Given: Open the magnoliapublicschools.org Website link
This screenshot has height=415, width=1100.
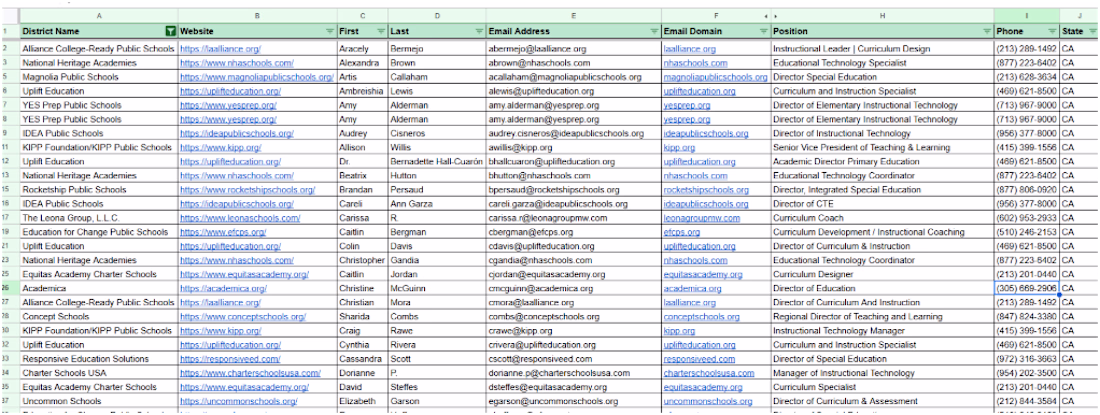Looking at the screenshot, I should coord(257,77).
